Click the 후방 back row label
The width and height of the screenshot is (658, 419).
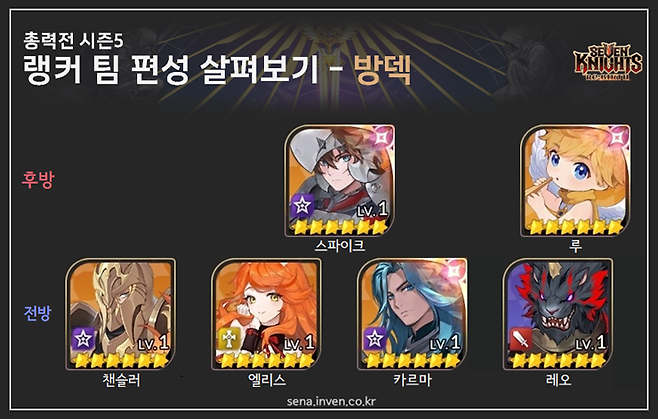(38, 180)
